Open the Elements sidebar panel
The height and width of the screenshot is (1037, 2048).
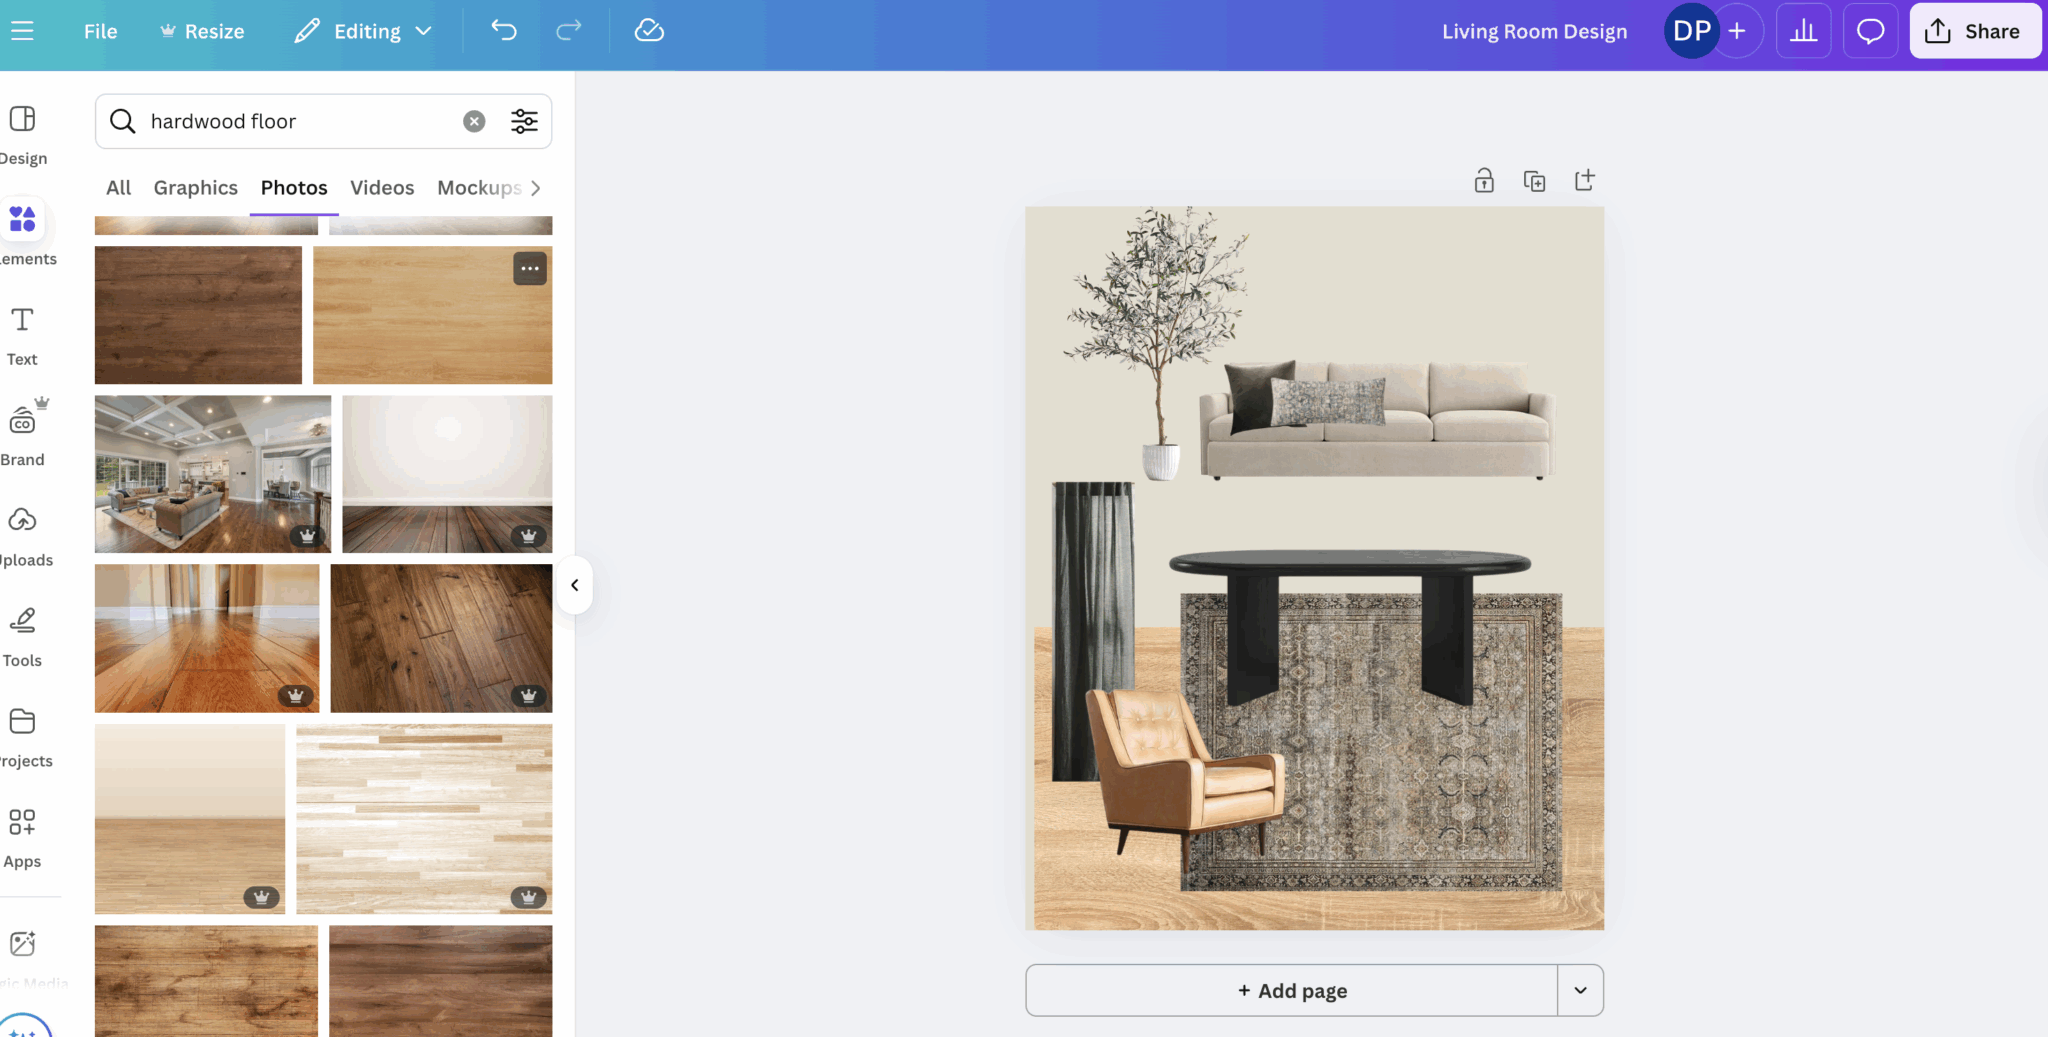(23, 235)
